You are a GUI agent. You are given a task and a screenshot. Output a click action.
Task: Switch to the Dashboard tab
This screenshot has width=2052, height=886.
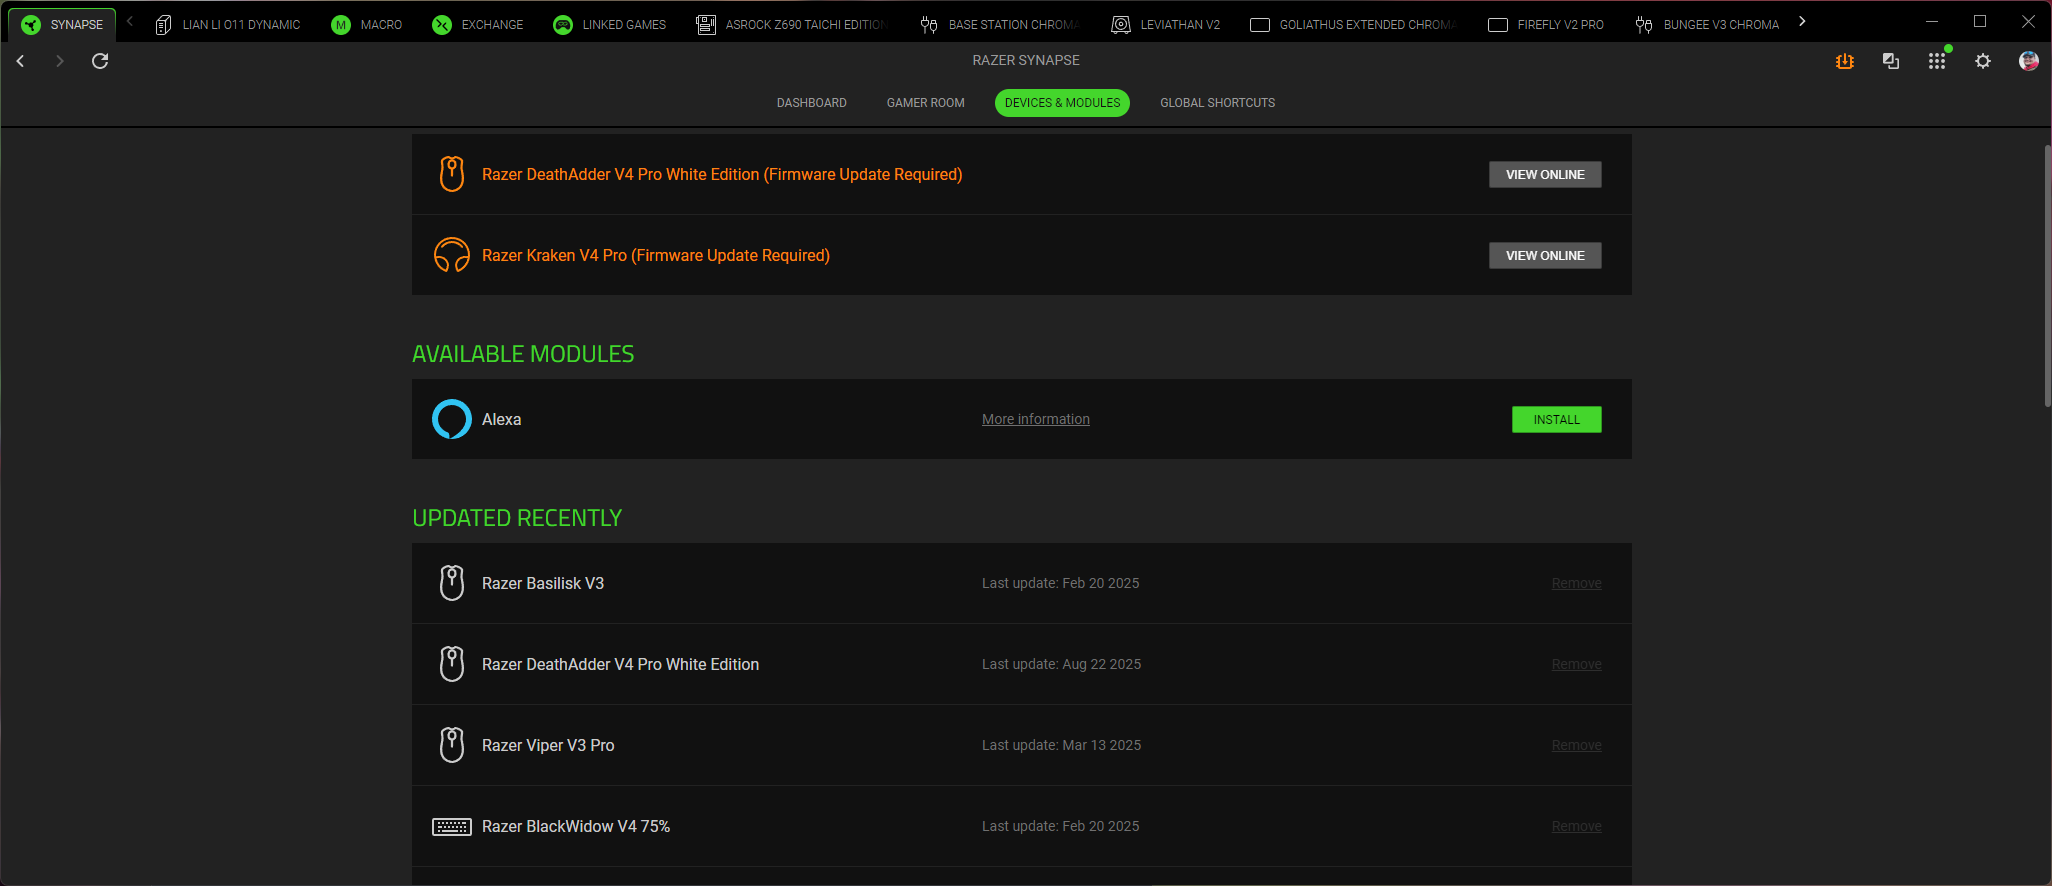pos(812,103)
